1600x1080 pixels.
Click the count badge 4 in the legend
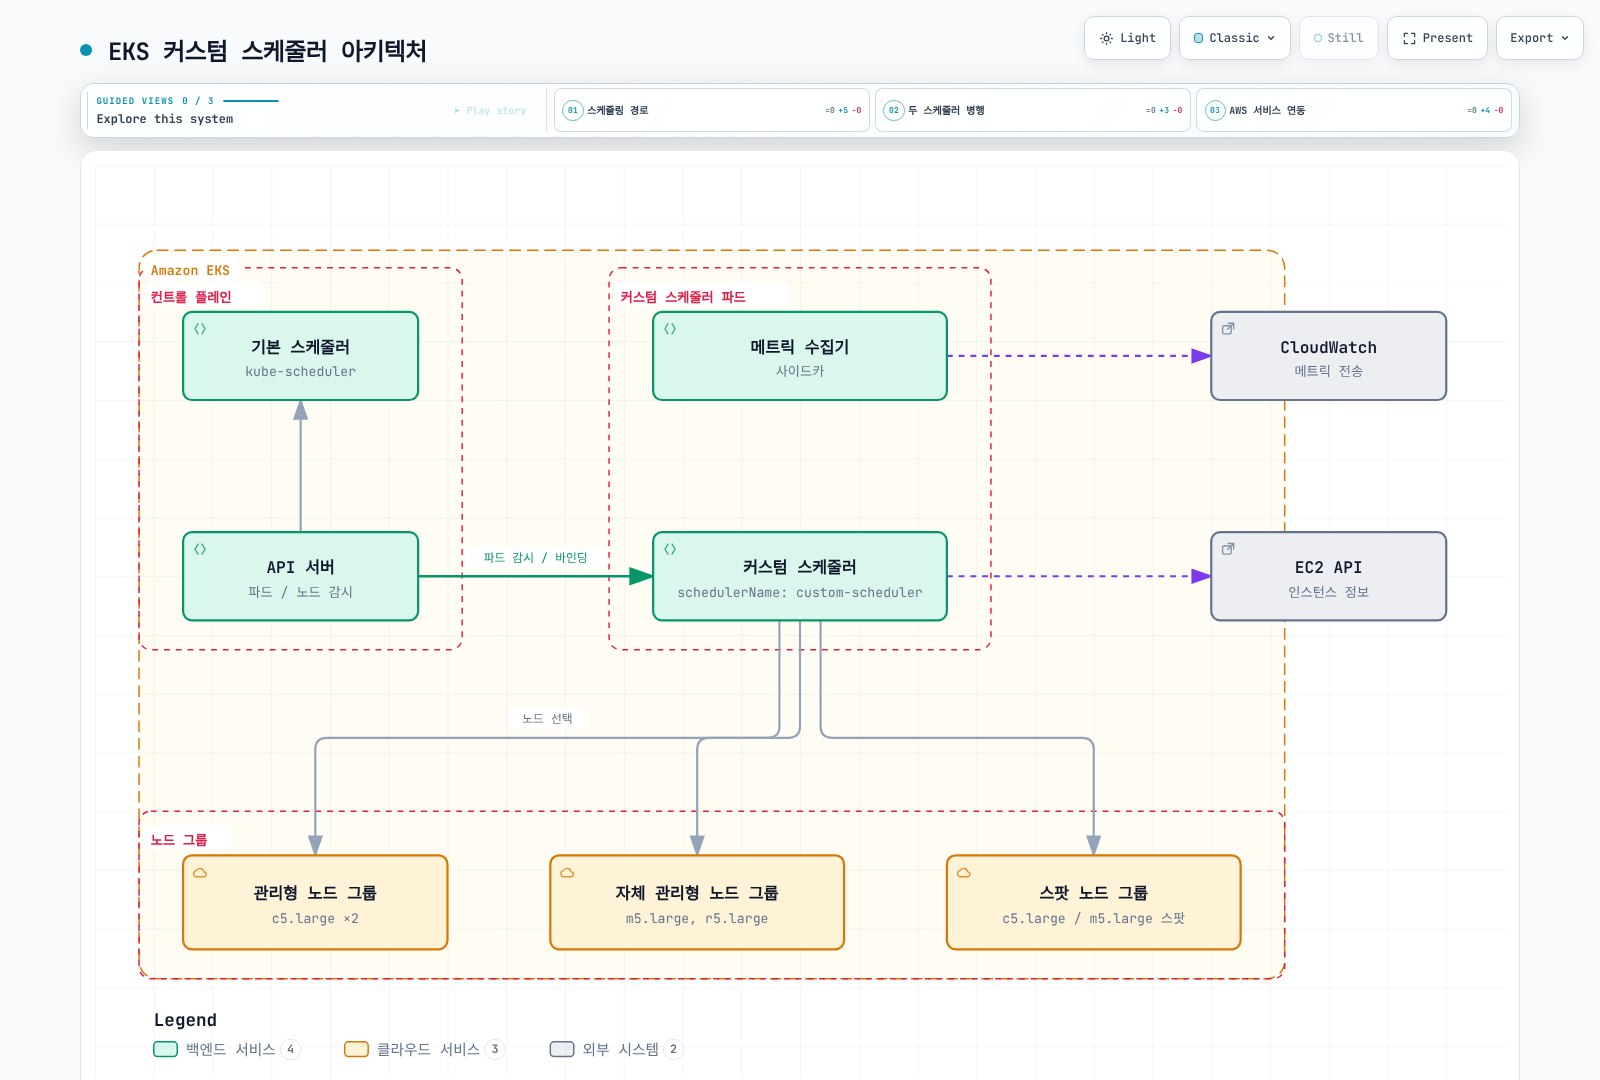(291, 1049)
